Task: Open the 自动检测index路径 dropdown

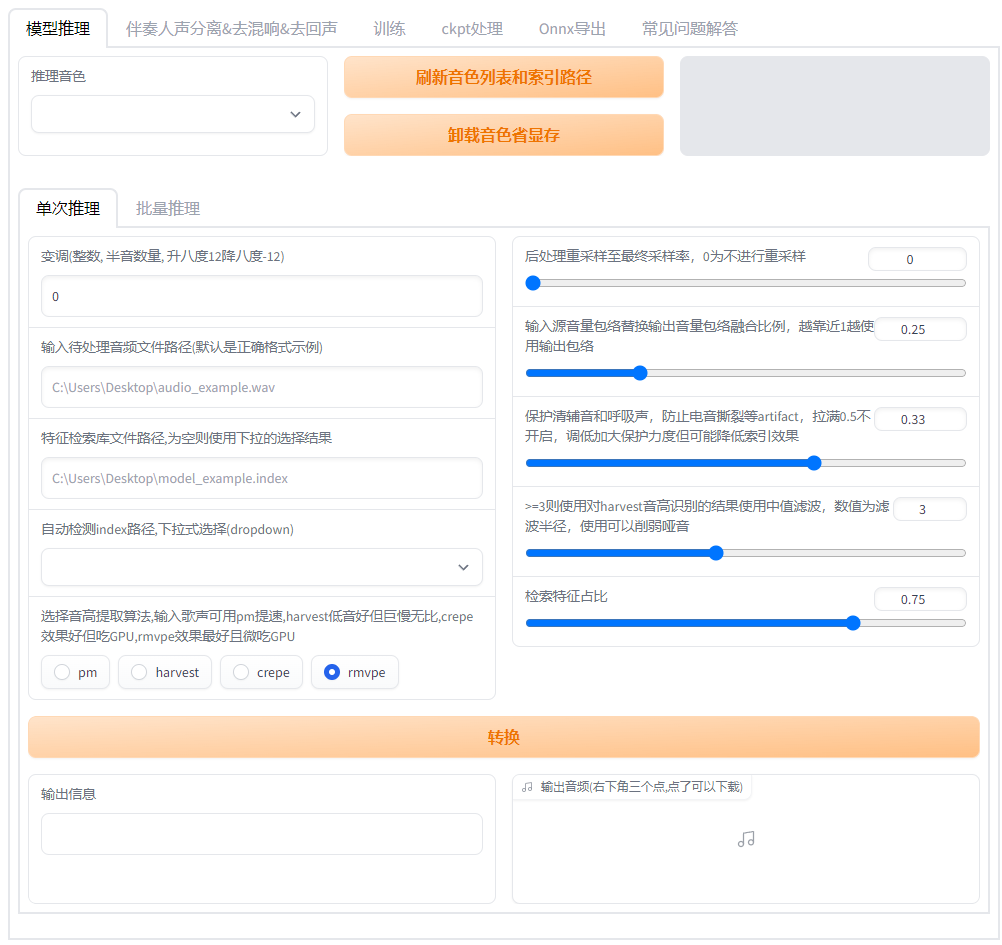Action: (260, 567)
